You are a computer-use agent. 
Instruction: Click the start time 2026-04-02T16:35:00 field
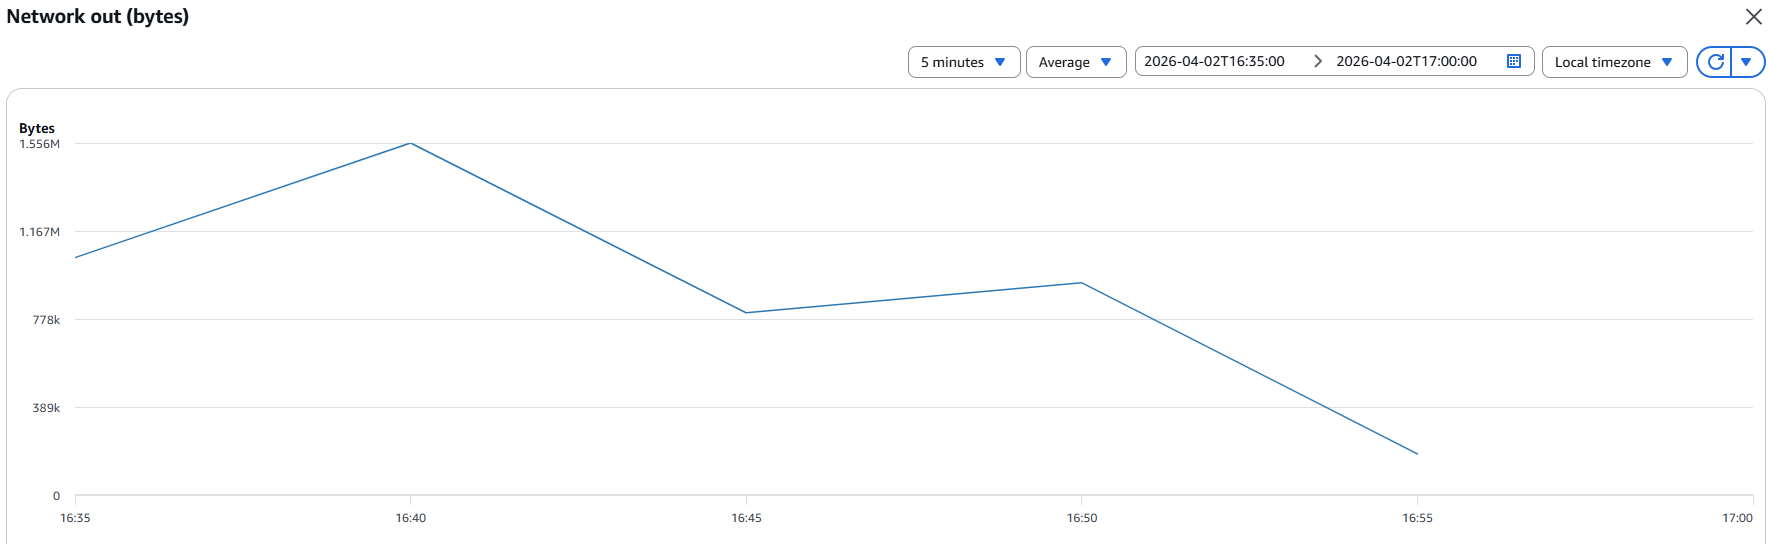point(1214,62)
